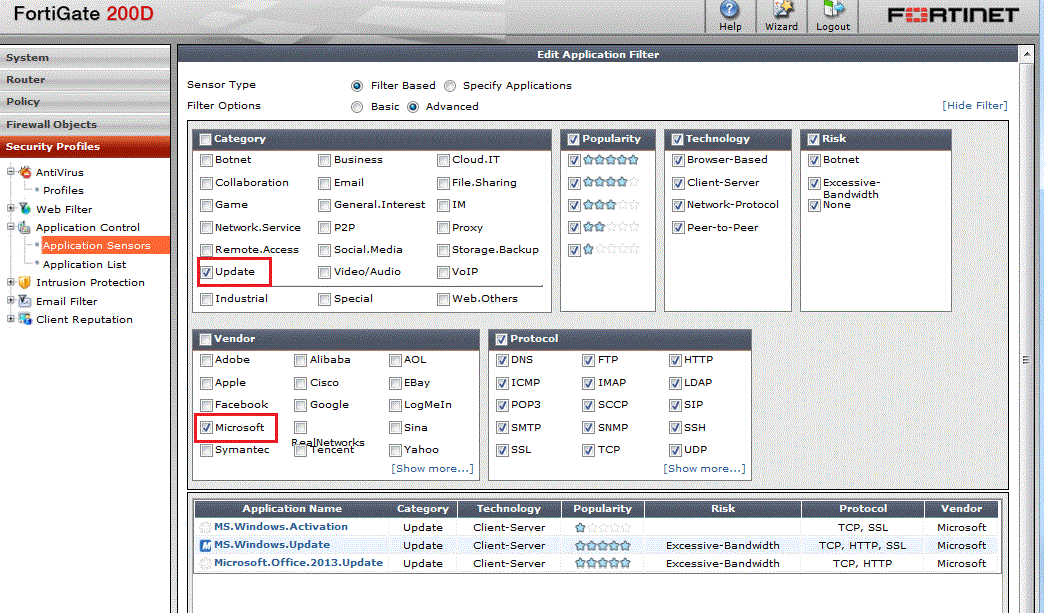Click the Web Filter tree icon
The width and height of the screenshot is (1045, 613).
[25, 209]
